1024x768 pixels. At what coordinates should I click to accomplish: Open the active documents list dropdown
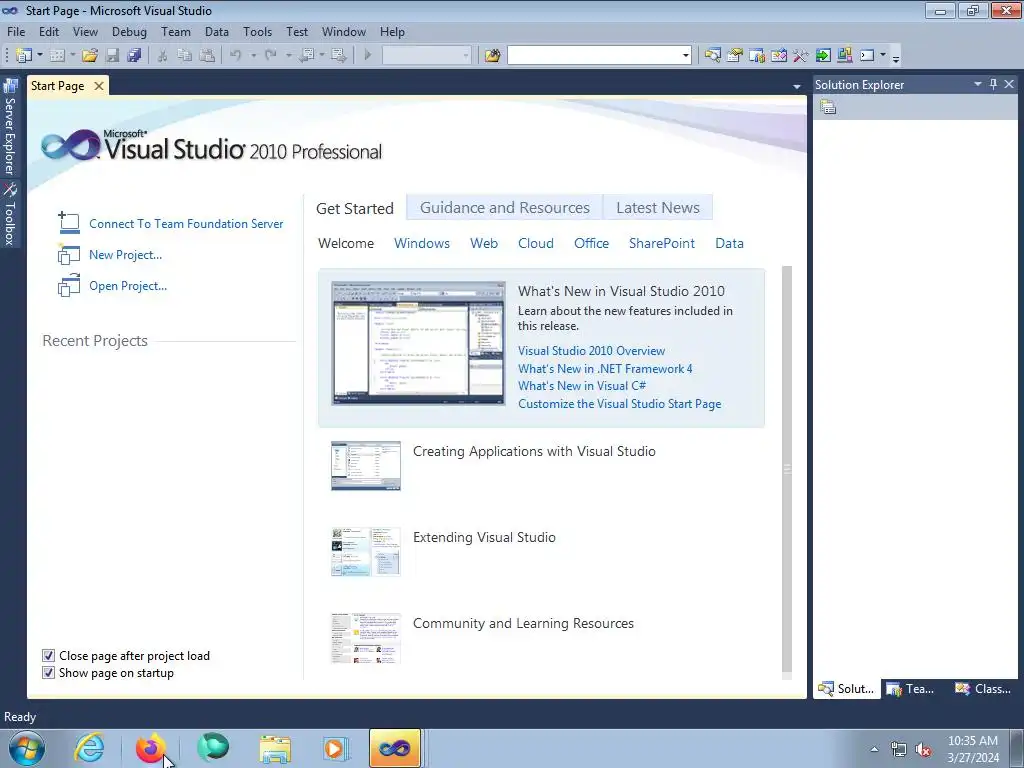pos(797,86)
